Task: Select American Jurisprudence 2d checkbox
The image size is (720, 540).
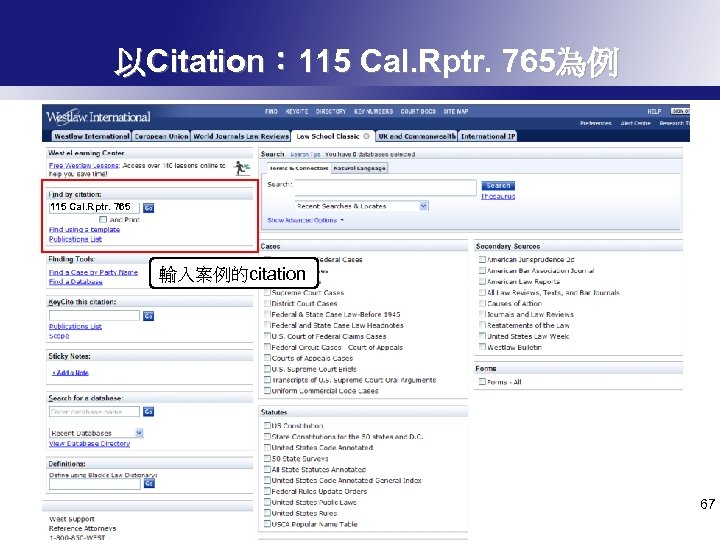Action: pyautogui.click(x=482, y=259)
